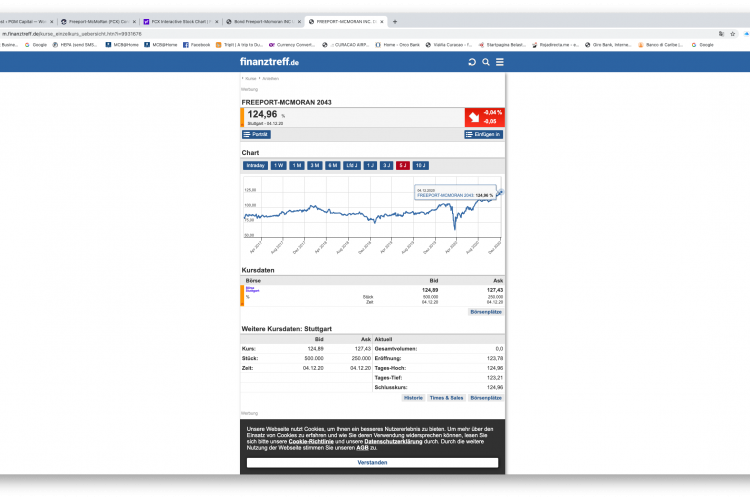Open the Datenschutzerklärung link
This screenshot has height=500, width=750.
click(x=393, y=442)
